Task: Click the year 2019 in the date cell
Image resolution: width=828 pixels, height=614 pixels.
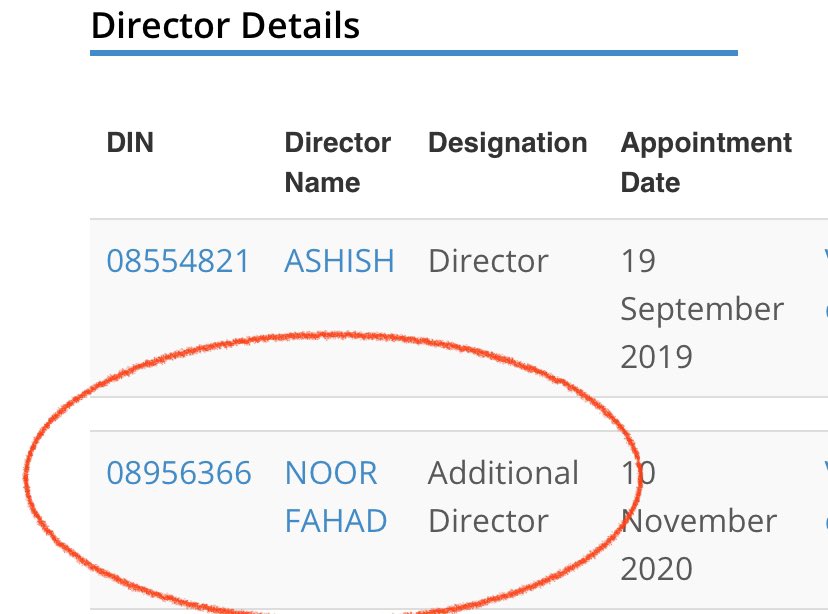Action: pyautogui.click(x=656, y=357)
